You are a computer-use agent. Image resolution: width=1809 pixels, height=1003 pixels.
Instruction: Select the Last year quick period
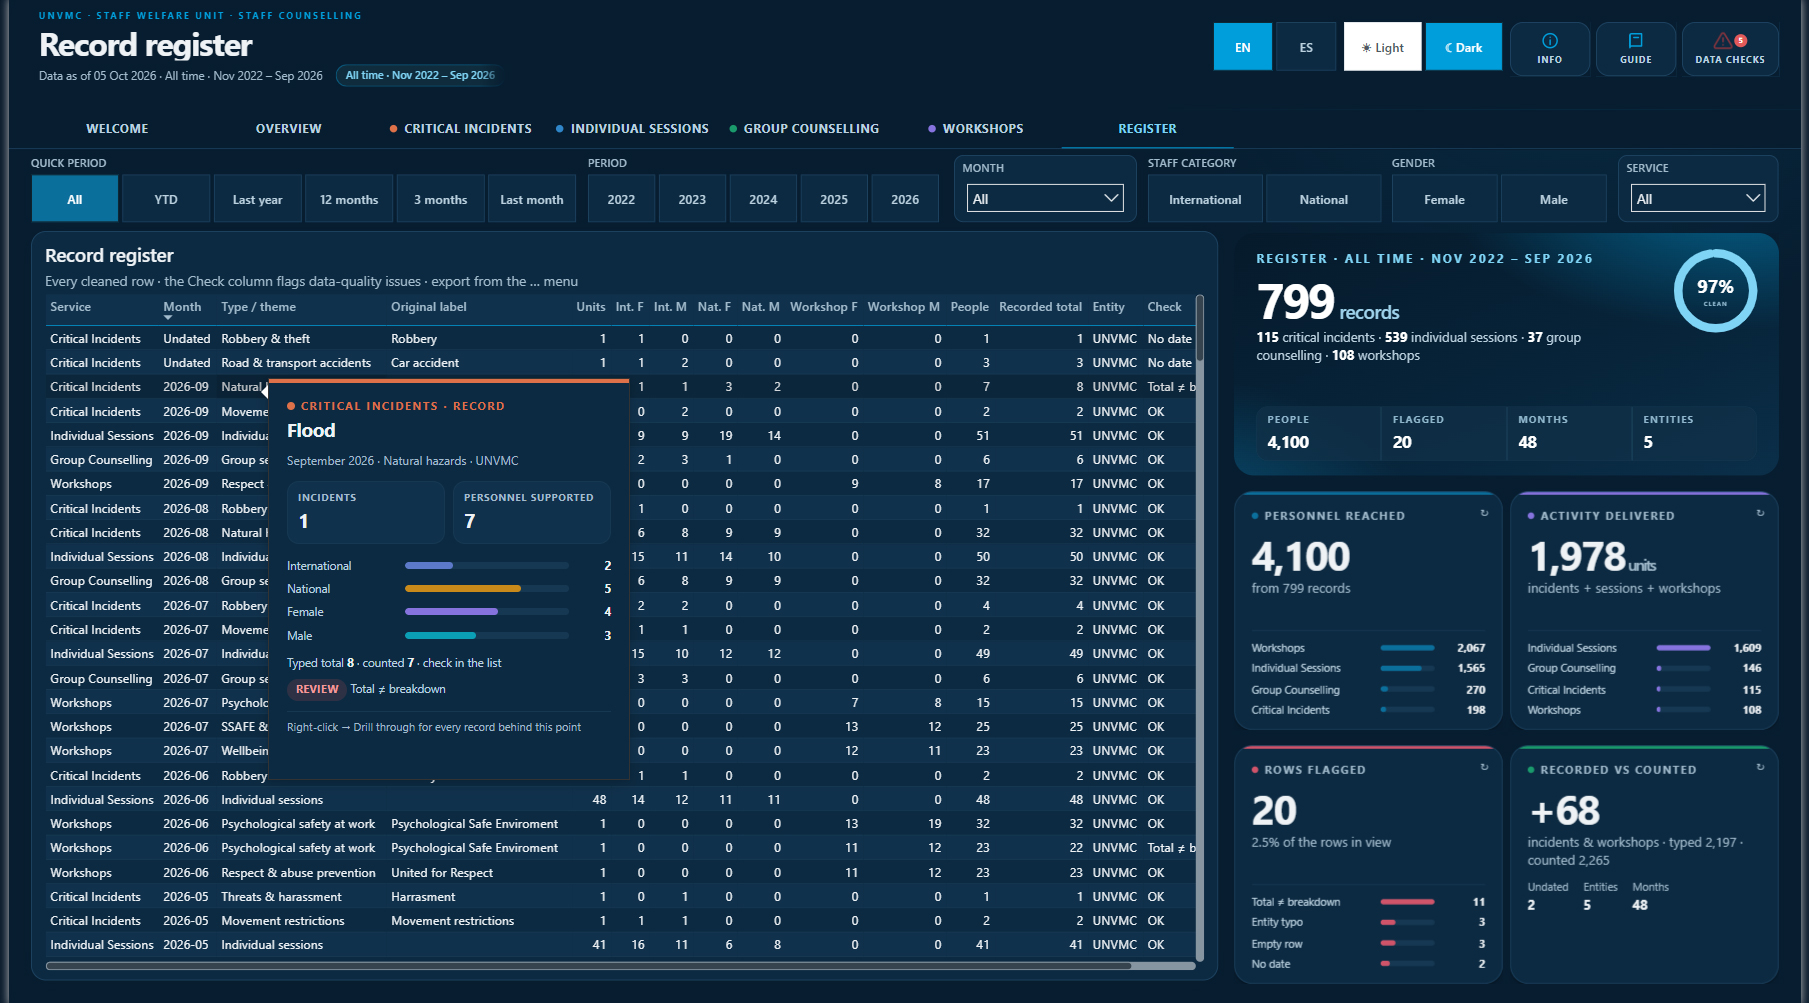257,199
